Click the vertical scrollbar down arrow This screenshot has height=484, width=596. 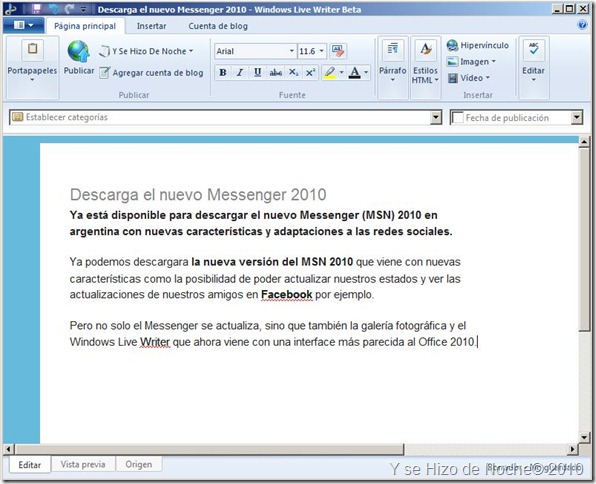584,437
